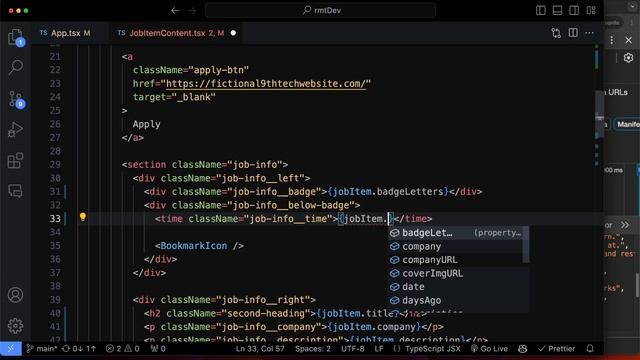Click line number 29 in the gutter

55,164
